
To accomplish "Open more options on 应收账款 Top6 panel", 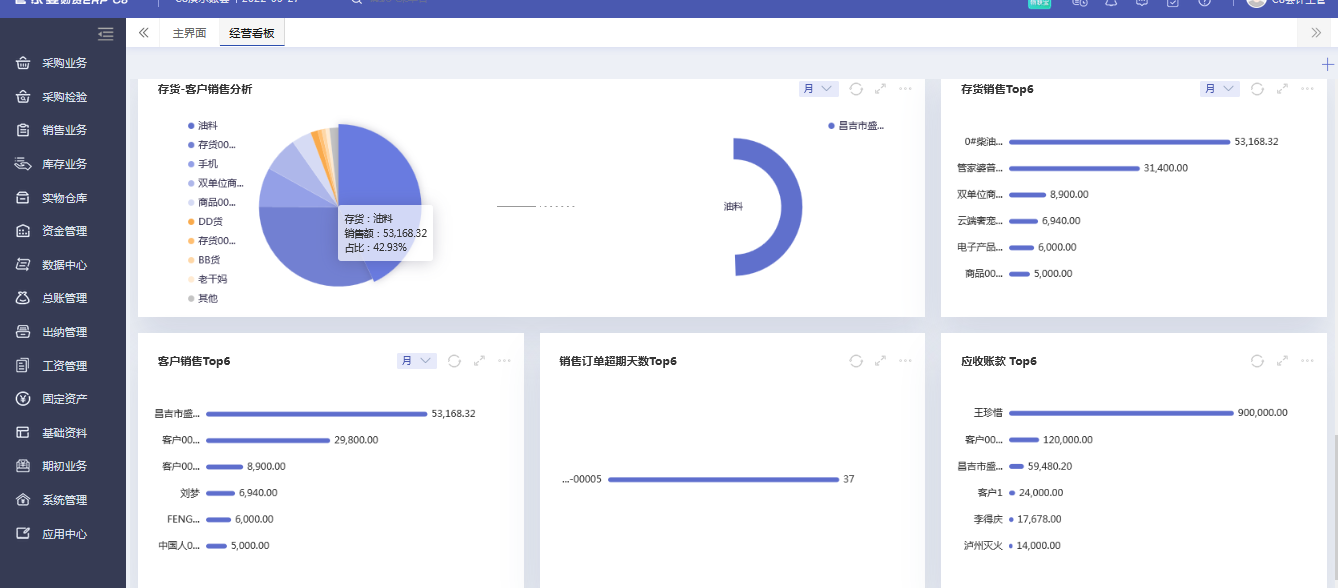I will tap(1306, 361).
